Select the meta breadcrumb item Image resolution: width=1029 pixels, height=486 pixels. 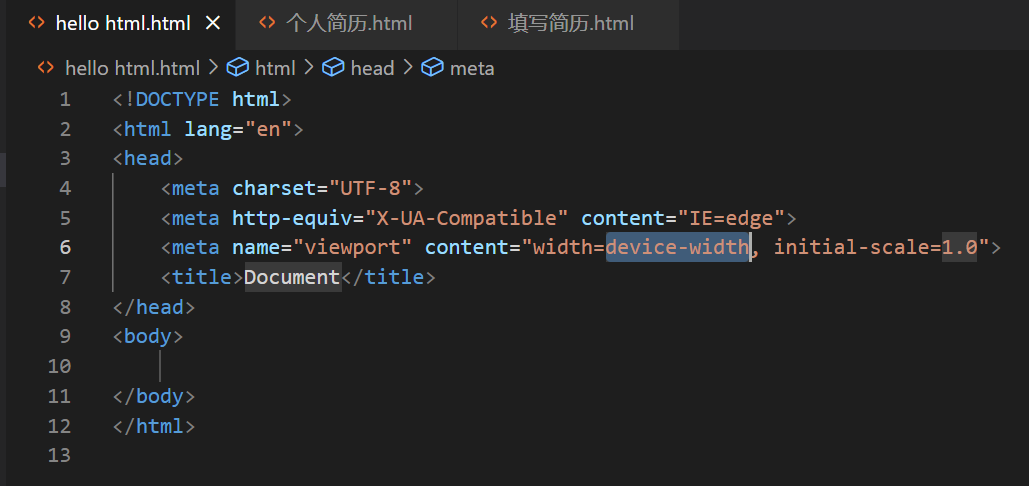click(472, 68)
